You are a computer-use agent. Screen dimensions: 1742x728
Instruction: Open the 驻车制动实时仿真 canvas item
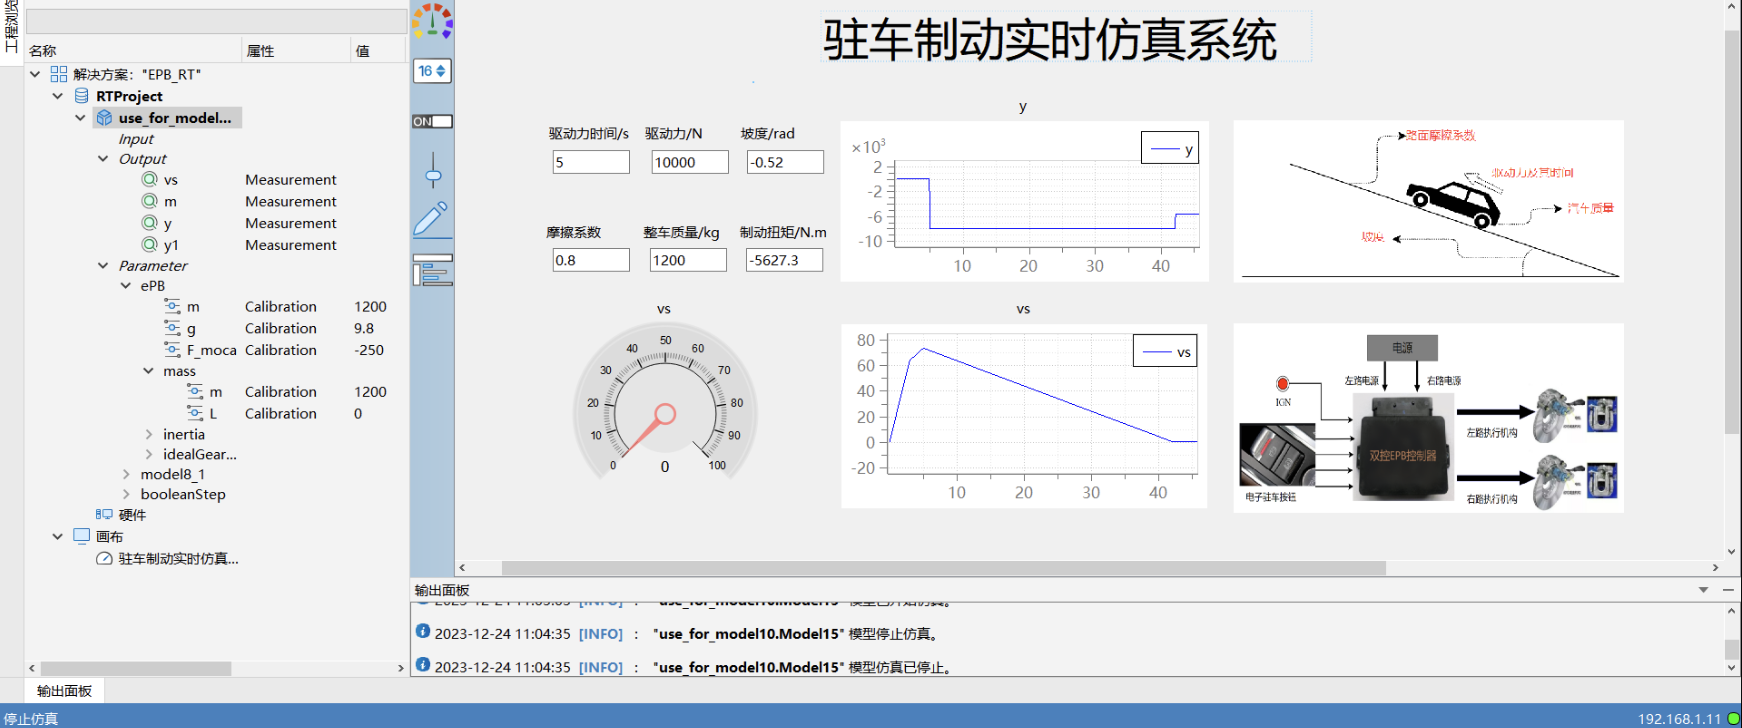tap(178, 559)
